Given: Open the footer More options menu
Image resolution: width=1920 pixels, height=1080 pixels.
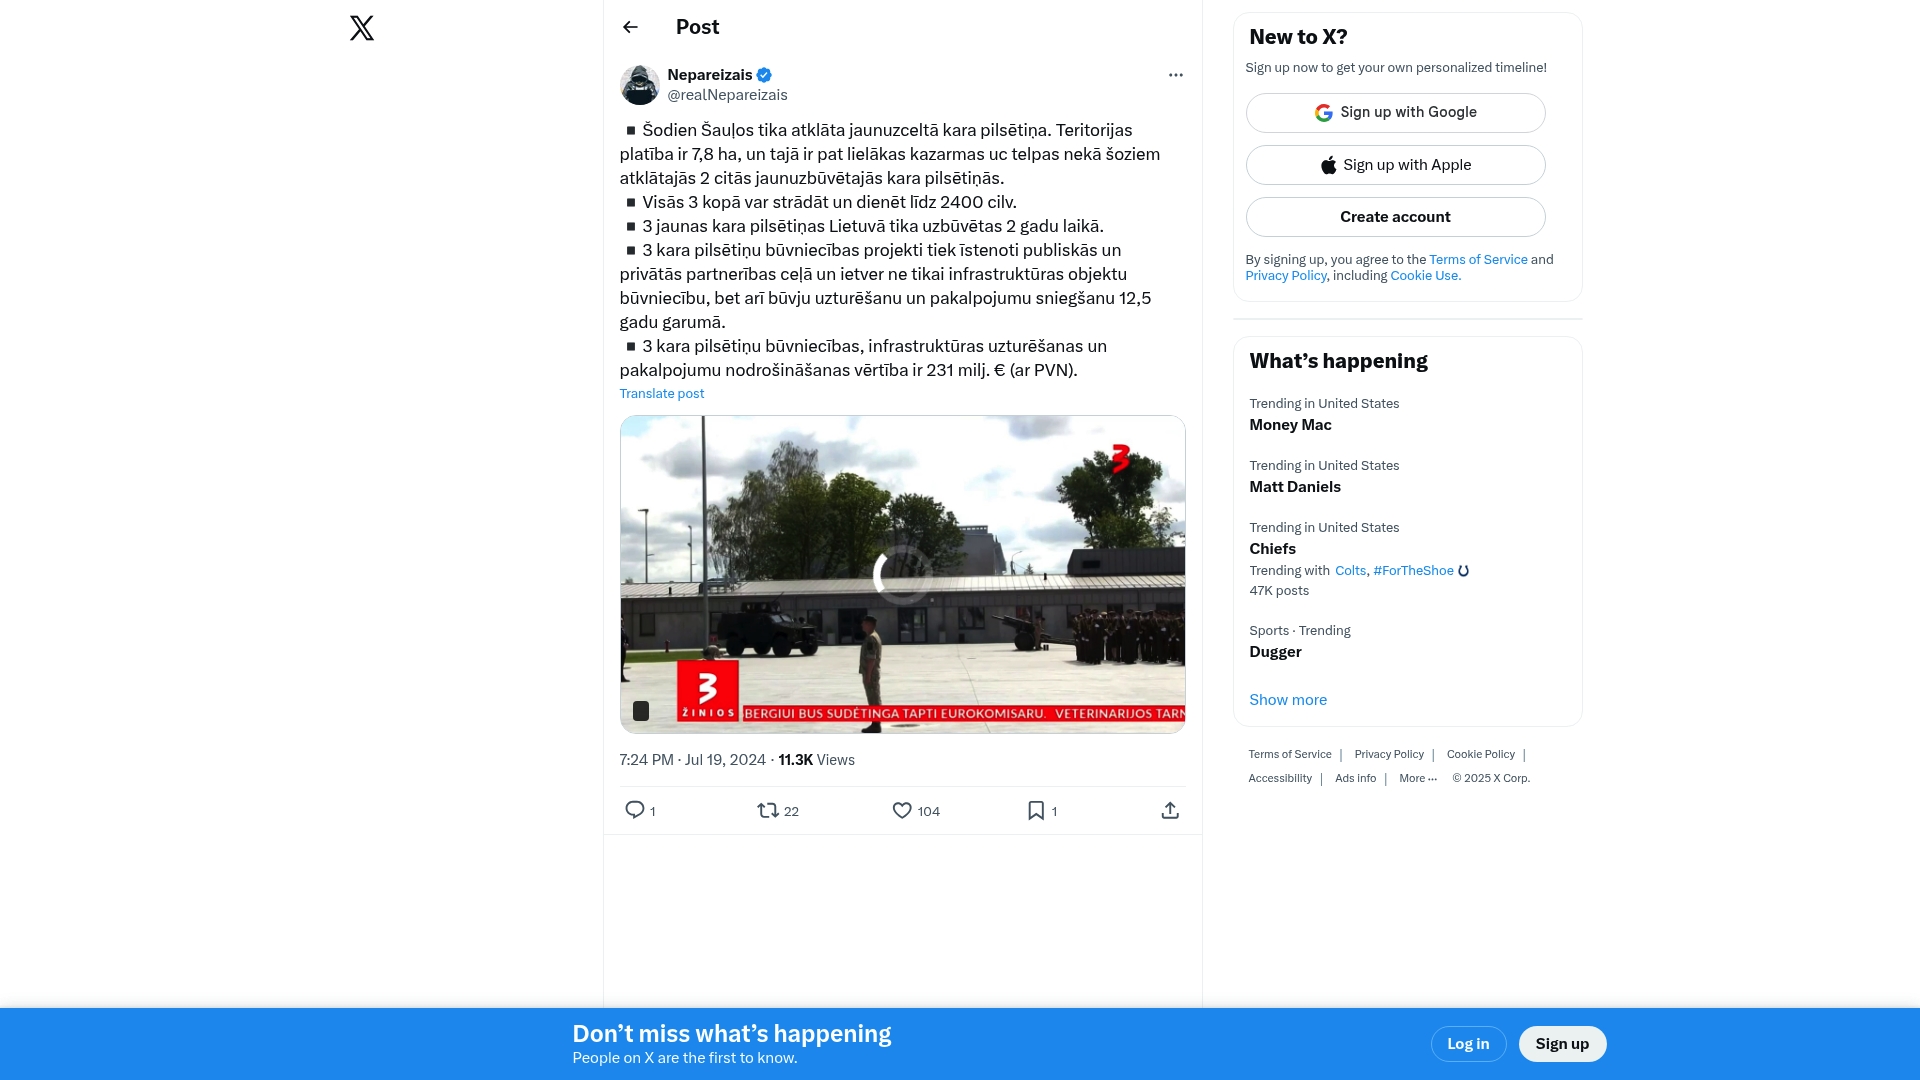Looking at the screenshot, I should [1418, 778].
